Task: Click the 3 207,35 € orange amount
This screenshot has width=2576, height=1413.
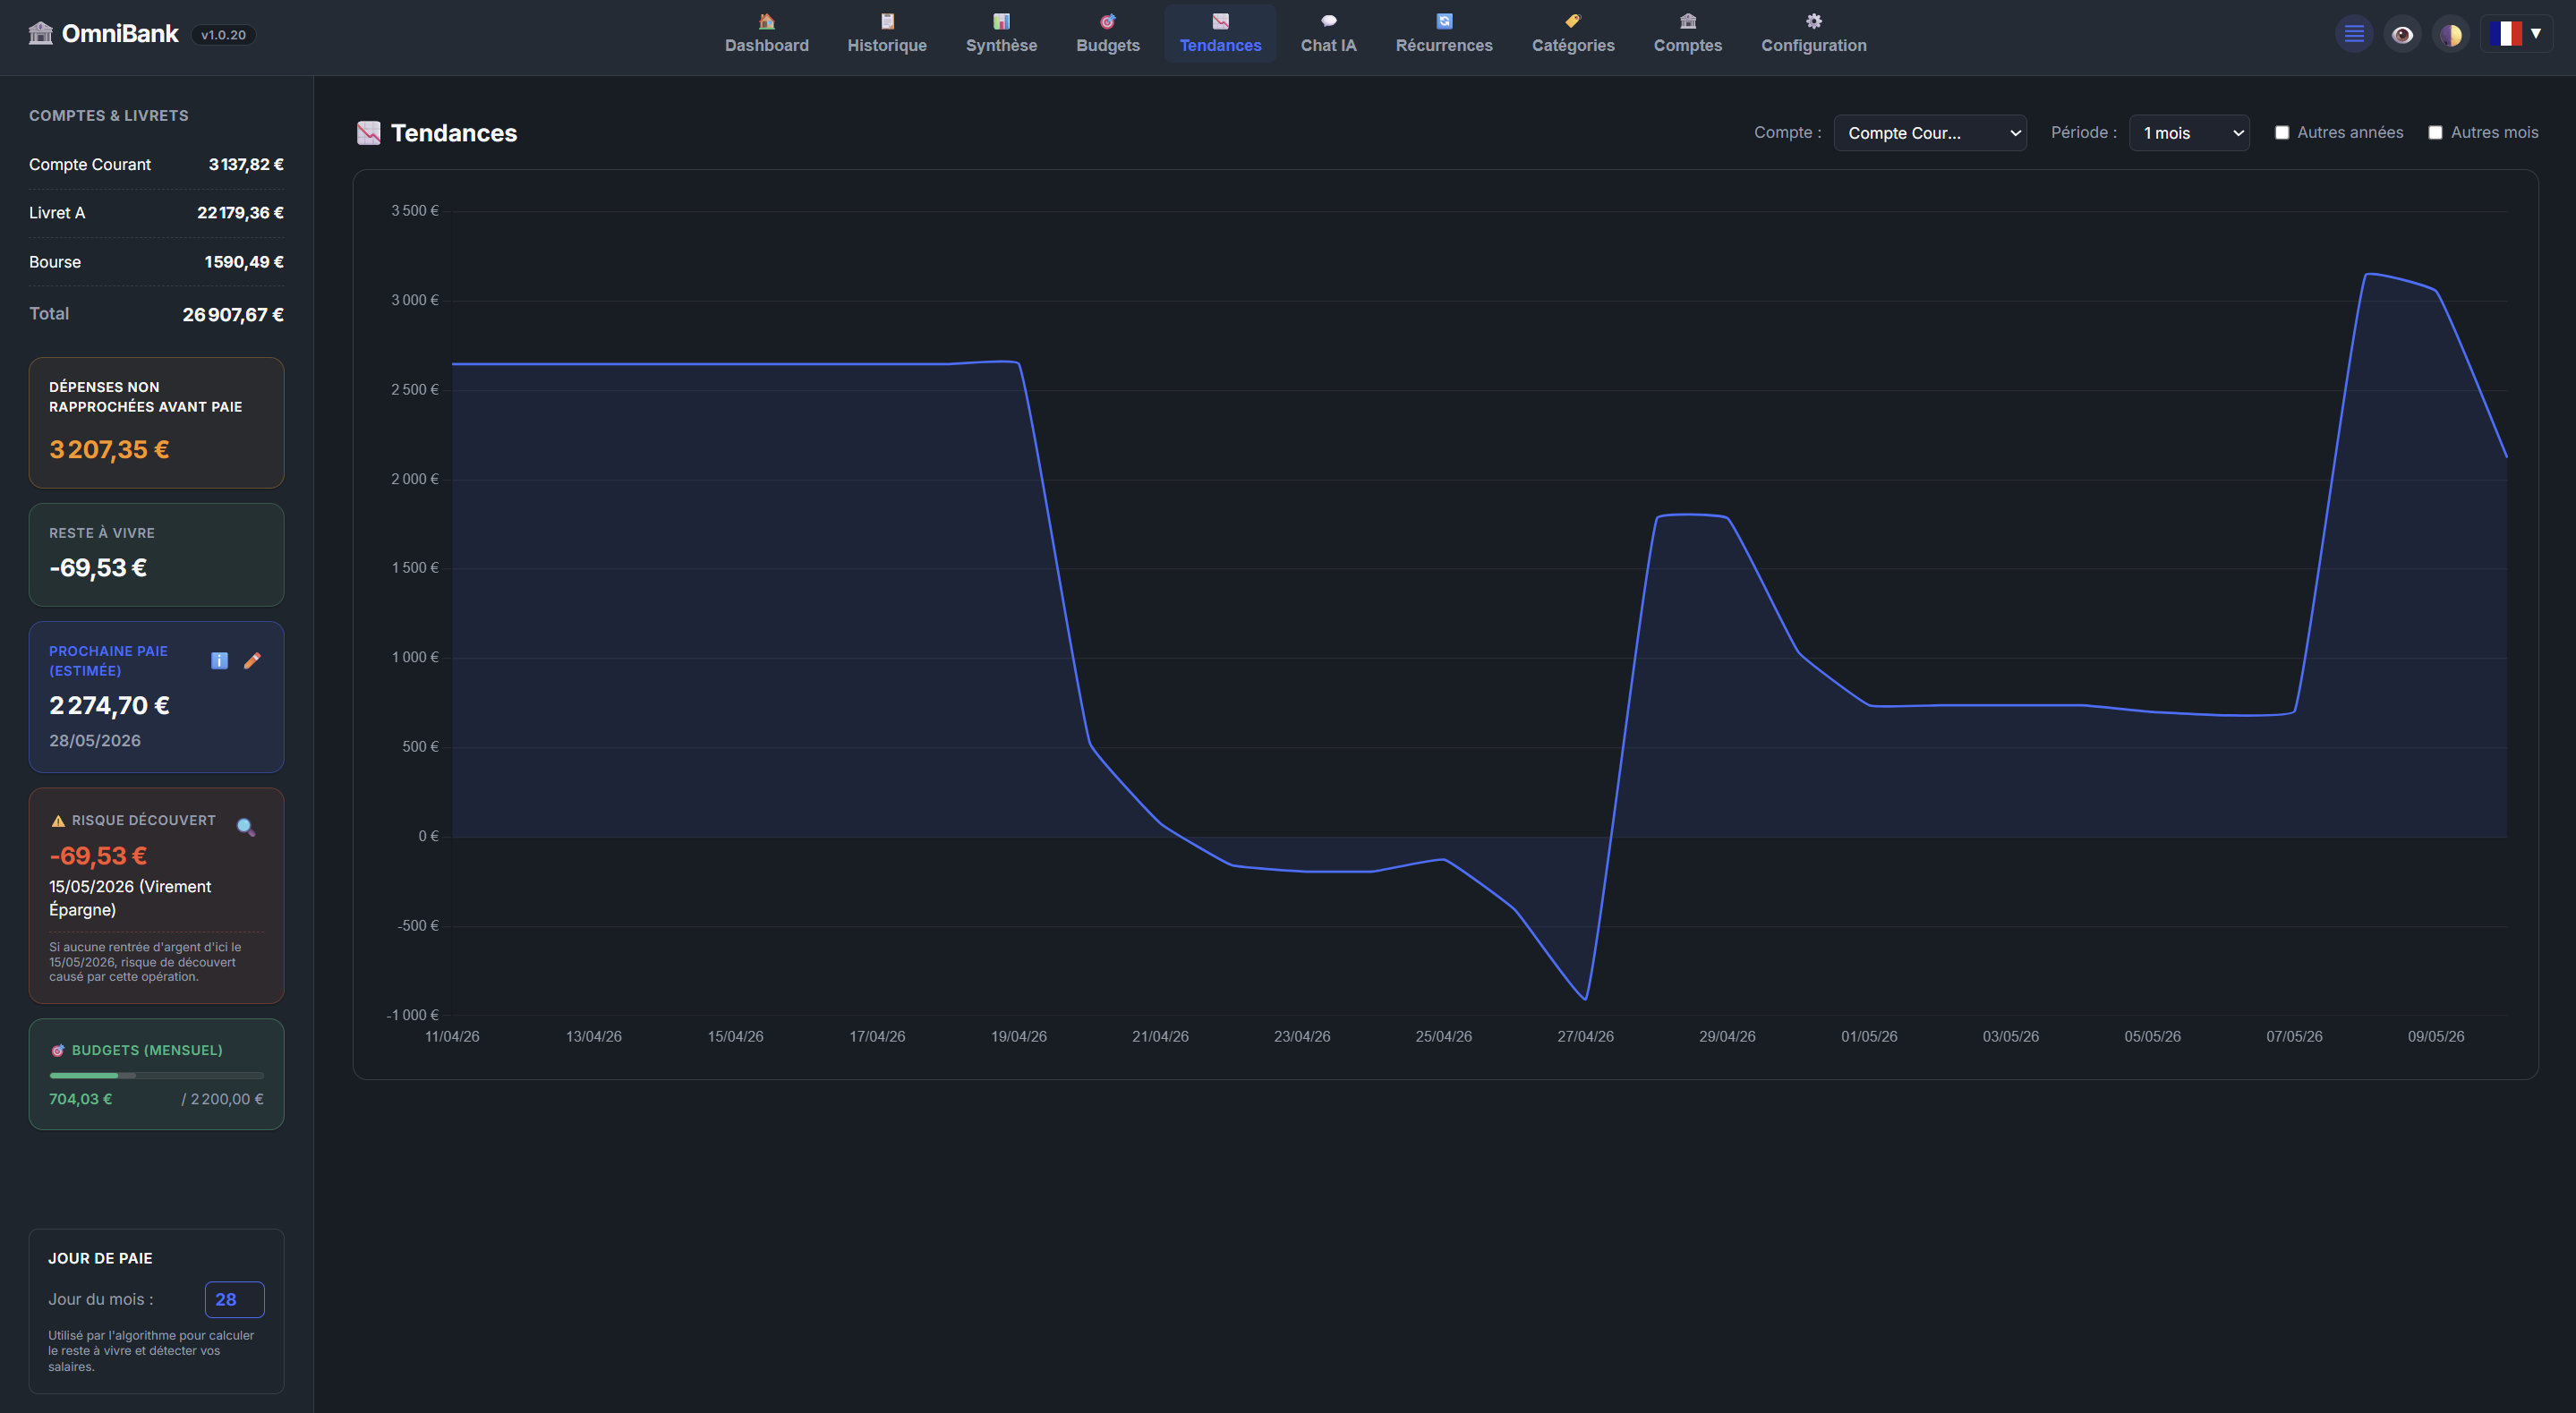Action: (x=109, y=450)
